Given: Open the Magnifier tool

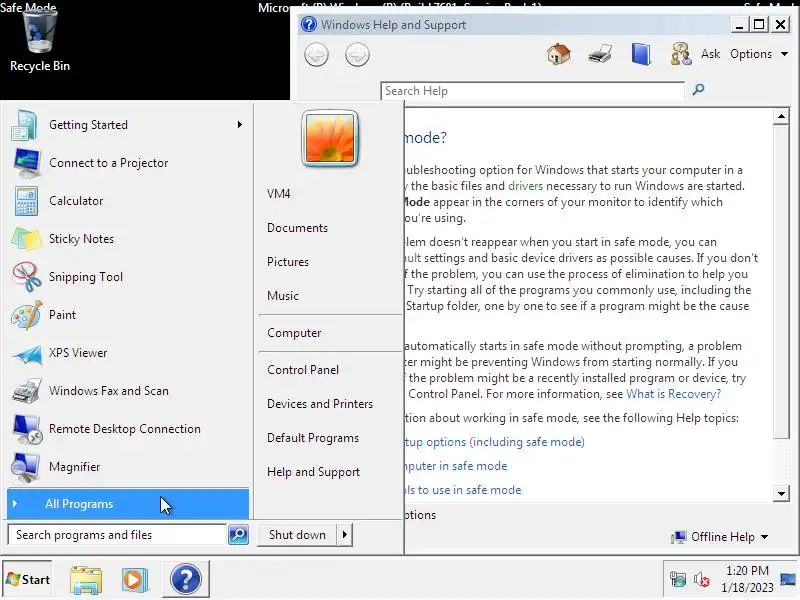Looking at the screenshot, I should (128, 467).
